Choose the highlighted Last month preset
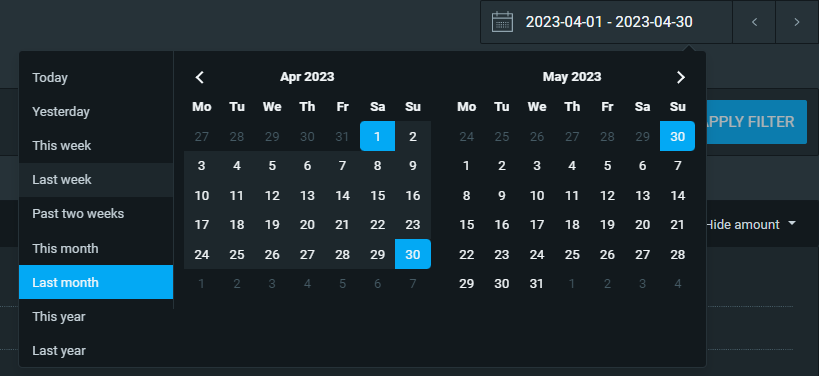 96,282
